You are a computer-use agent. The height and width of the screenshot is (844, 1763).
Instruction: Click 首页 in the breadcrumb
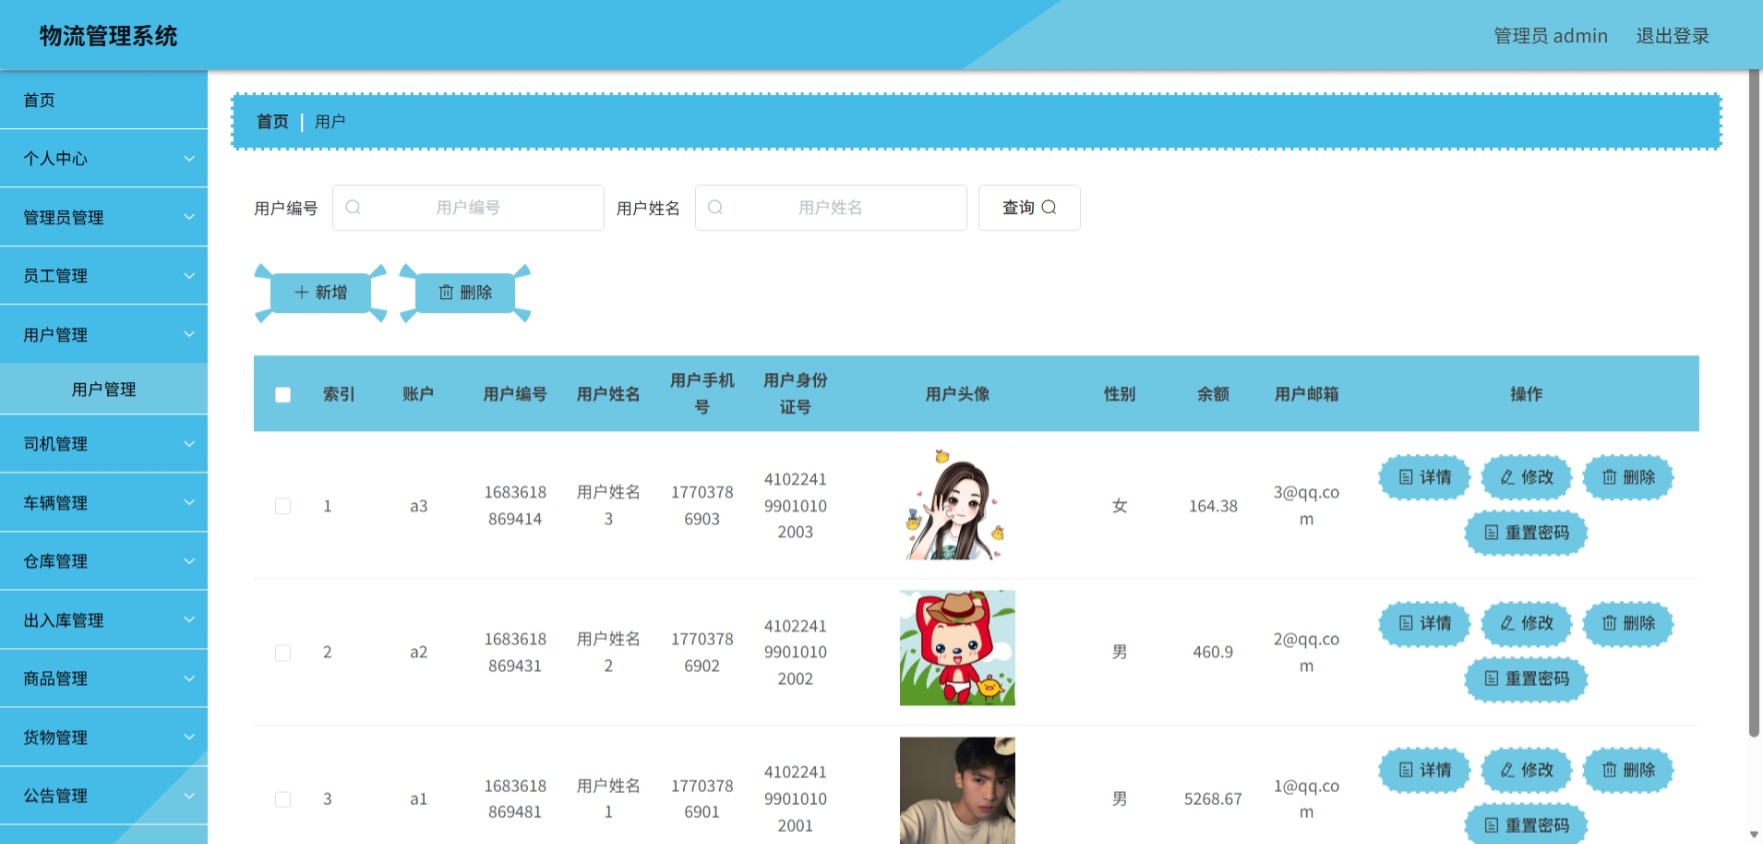272,121
